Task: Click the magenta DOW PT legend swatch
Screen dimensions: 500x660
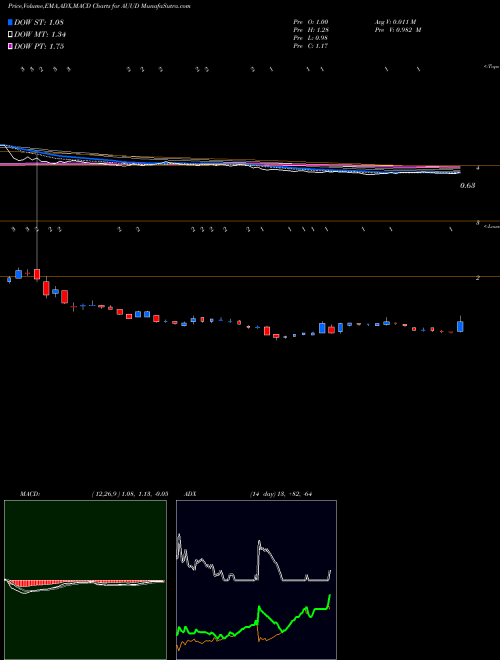Action: tap(10, 46)
